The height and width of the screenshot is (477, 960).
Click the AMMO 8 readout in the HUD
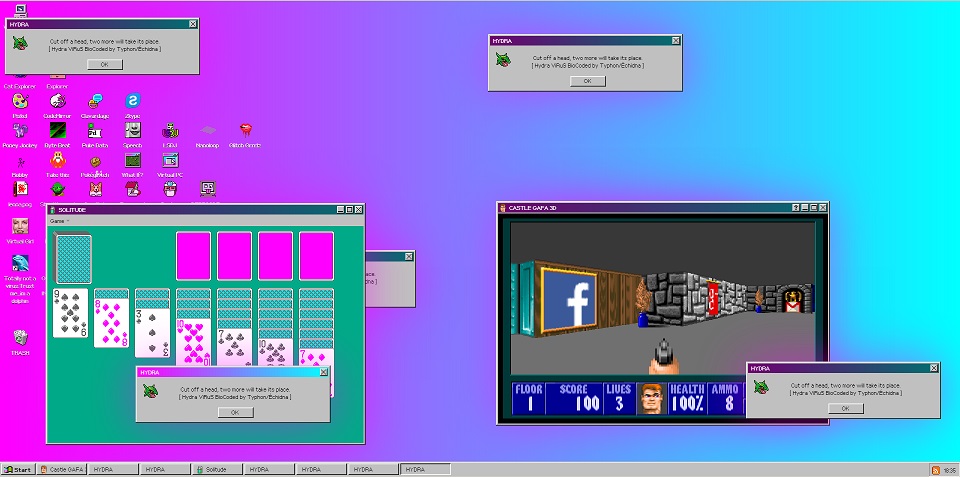click(x=725, y=398)
